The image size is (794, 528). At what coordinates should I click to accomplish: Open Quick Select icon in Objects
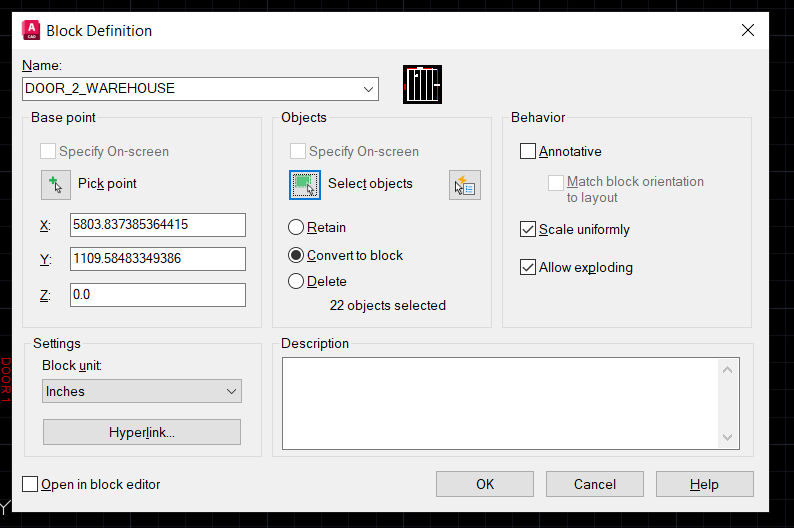click(464, 185)
